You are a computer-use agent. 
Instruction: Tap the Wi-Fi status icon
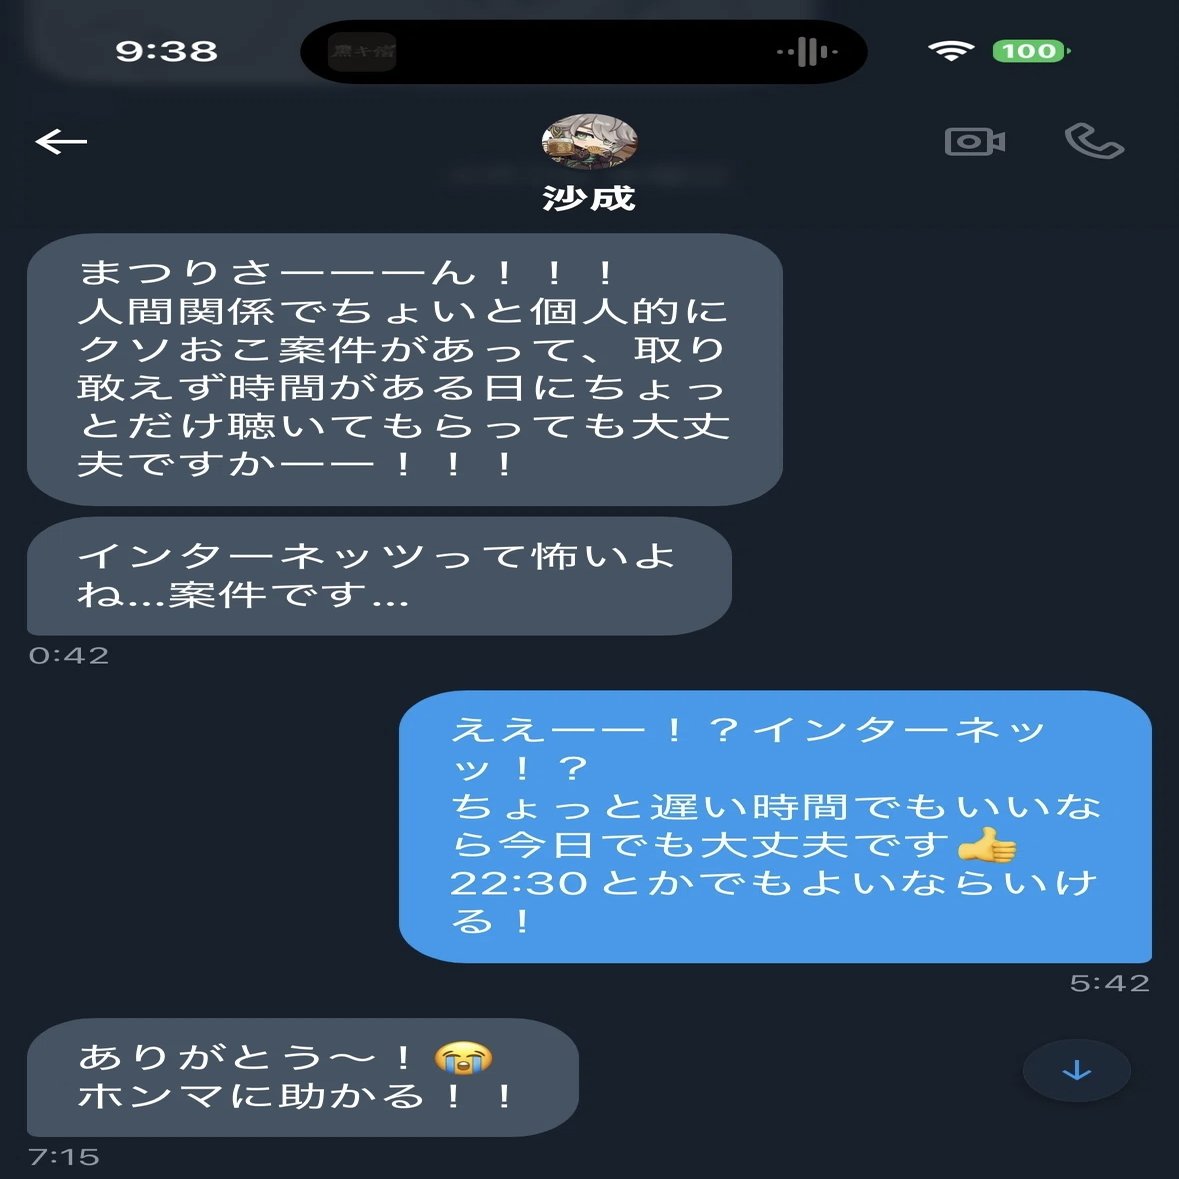tap(950, 51)
